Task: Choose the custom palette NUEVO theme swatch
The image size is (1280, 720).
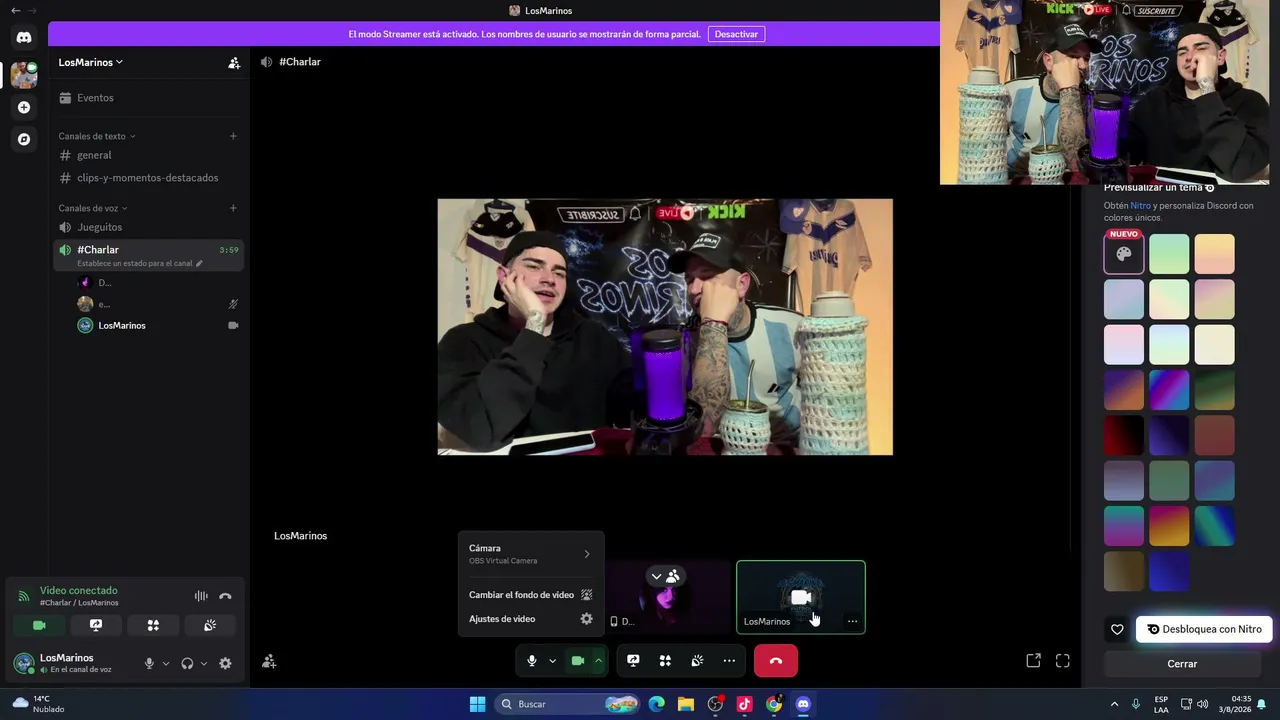Action: pos(1124,254)
